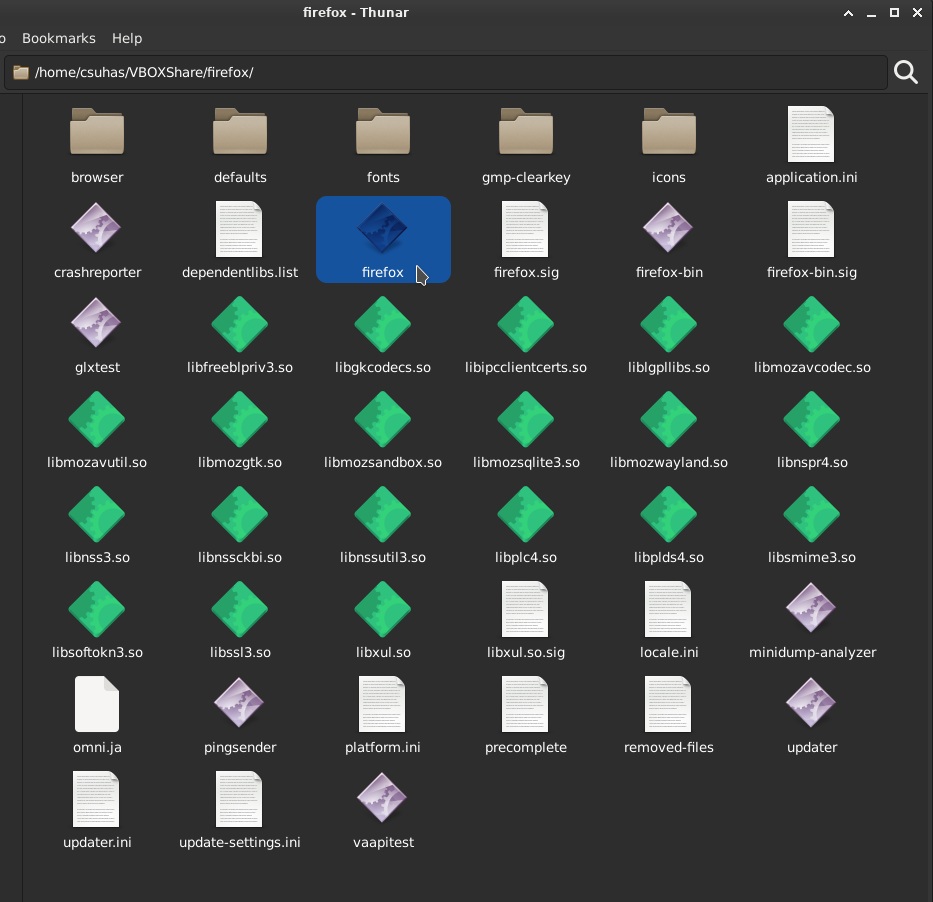Image resolution: width=933 pixels, height=902 pixels.
Task: Select the libgkcodecs.so library icon
Action: click(383, 324)
